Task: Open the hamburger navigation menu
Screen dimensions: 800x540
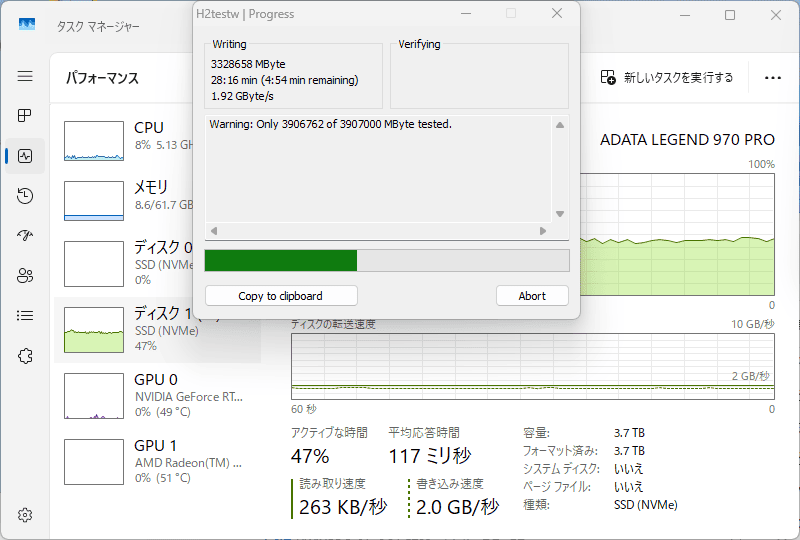Action: 25,77
